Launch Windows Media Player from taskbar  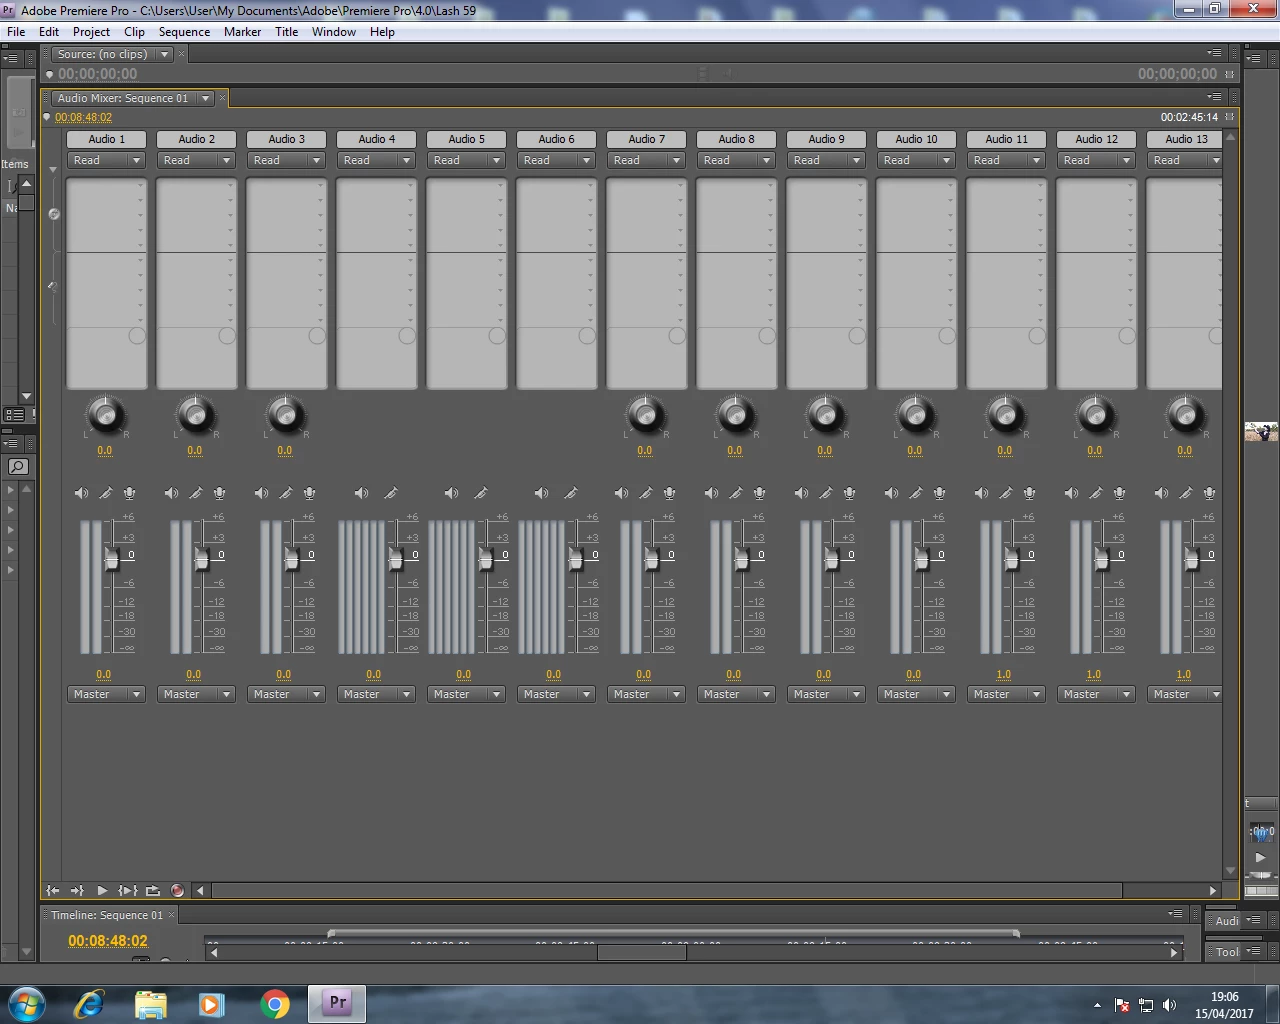coord(211,1003)
